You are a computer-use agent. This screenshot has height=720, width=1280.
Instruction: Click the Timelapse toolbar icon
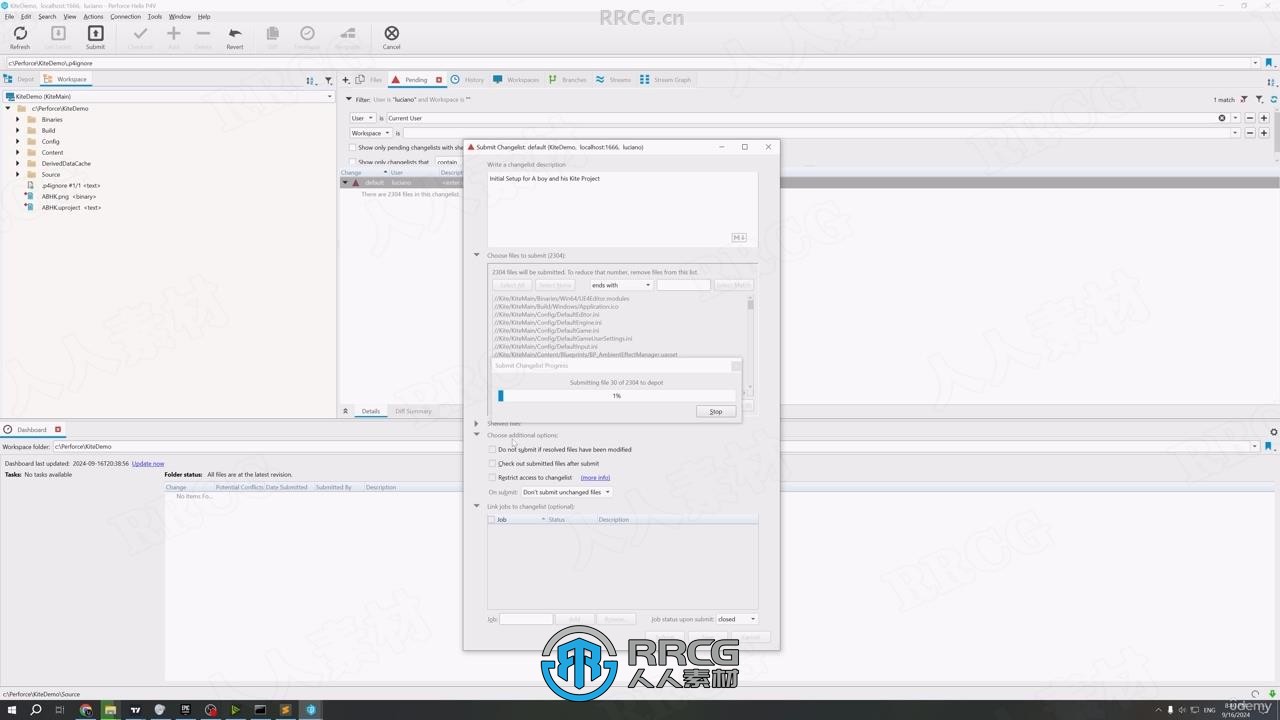tap(307, 37)
